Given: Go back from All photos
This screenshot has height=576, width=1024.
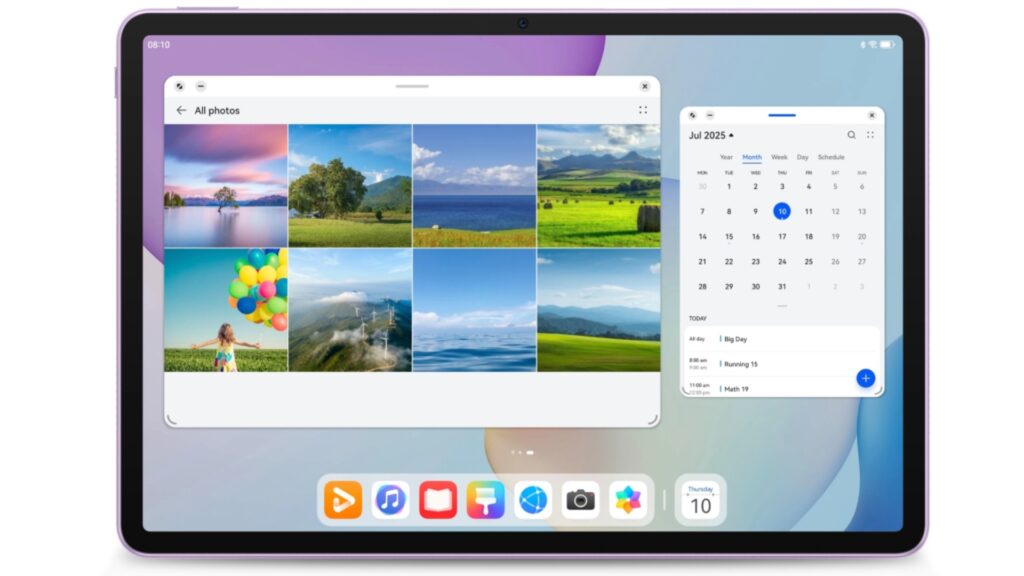Looking at the screenshot, I should coord(181,110).
